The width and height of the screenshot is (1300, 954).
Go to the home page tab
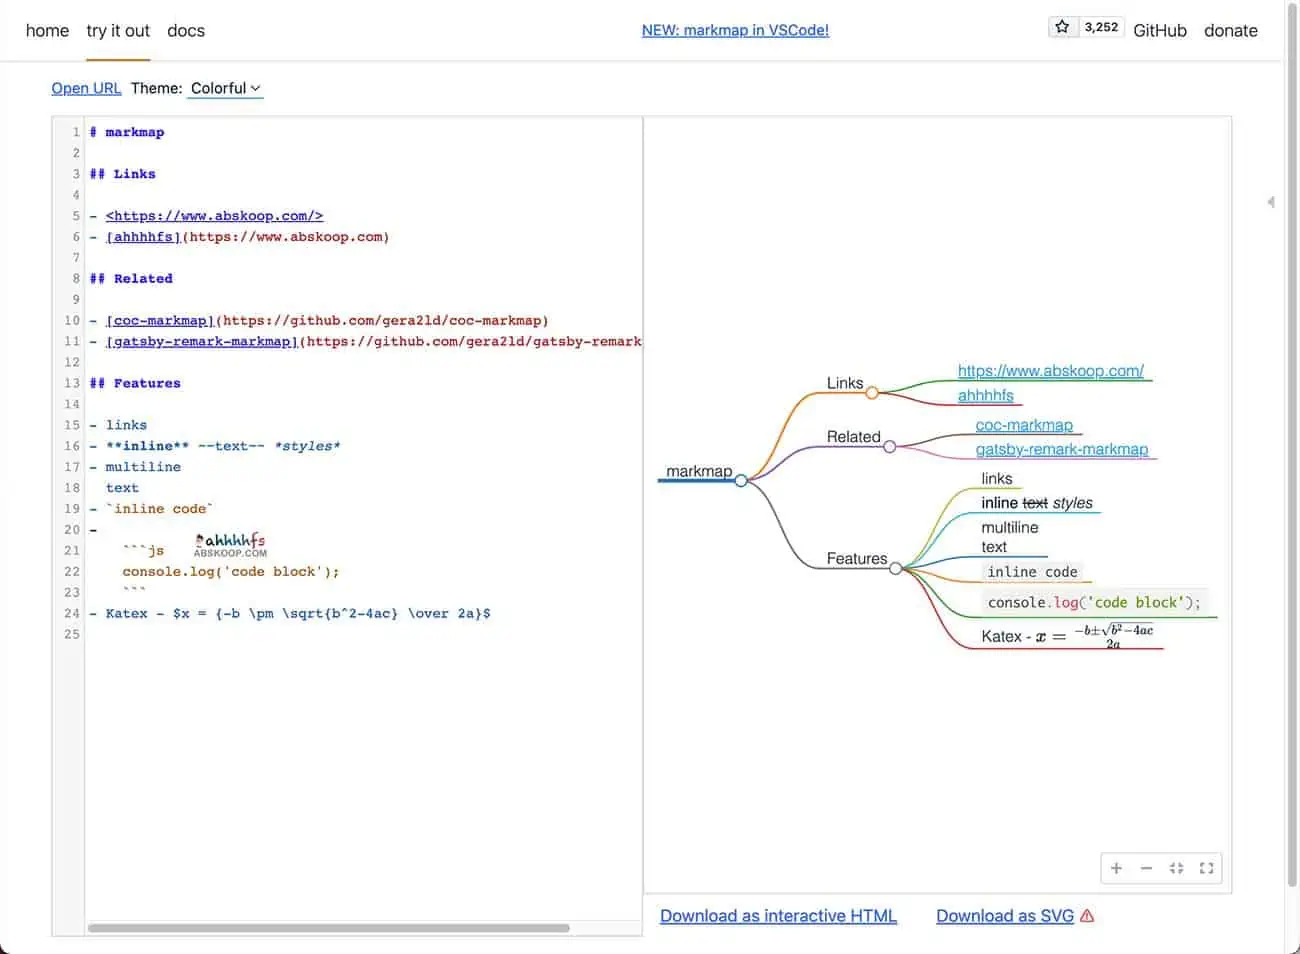click(47, 31)
